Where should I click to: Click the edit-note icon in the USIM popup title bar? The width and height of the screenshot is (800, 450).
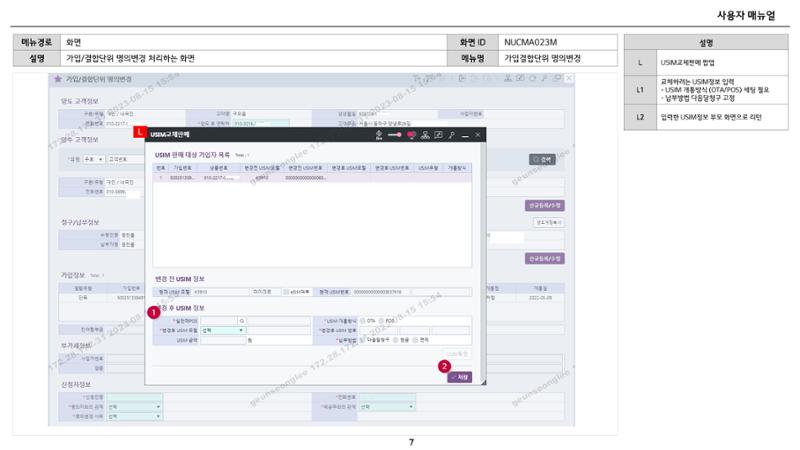(438, 135)
